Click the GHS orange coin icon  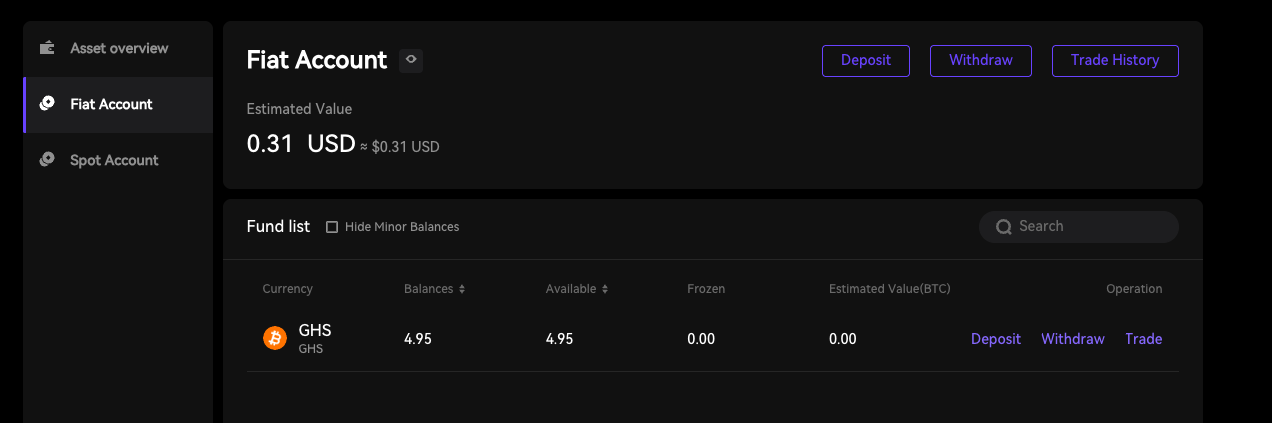pos(275,339)
